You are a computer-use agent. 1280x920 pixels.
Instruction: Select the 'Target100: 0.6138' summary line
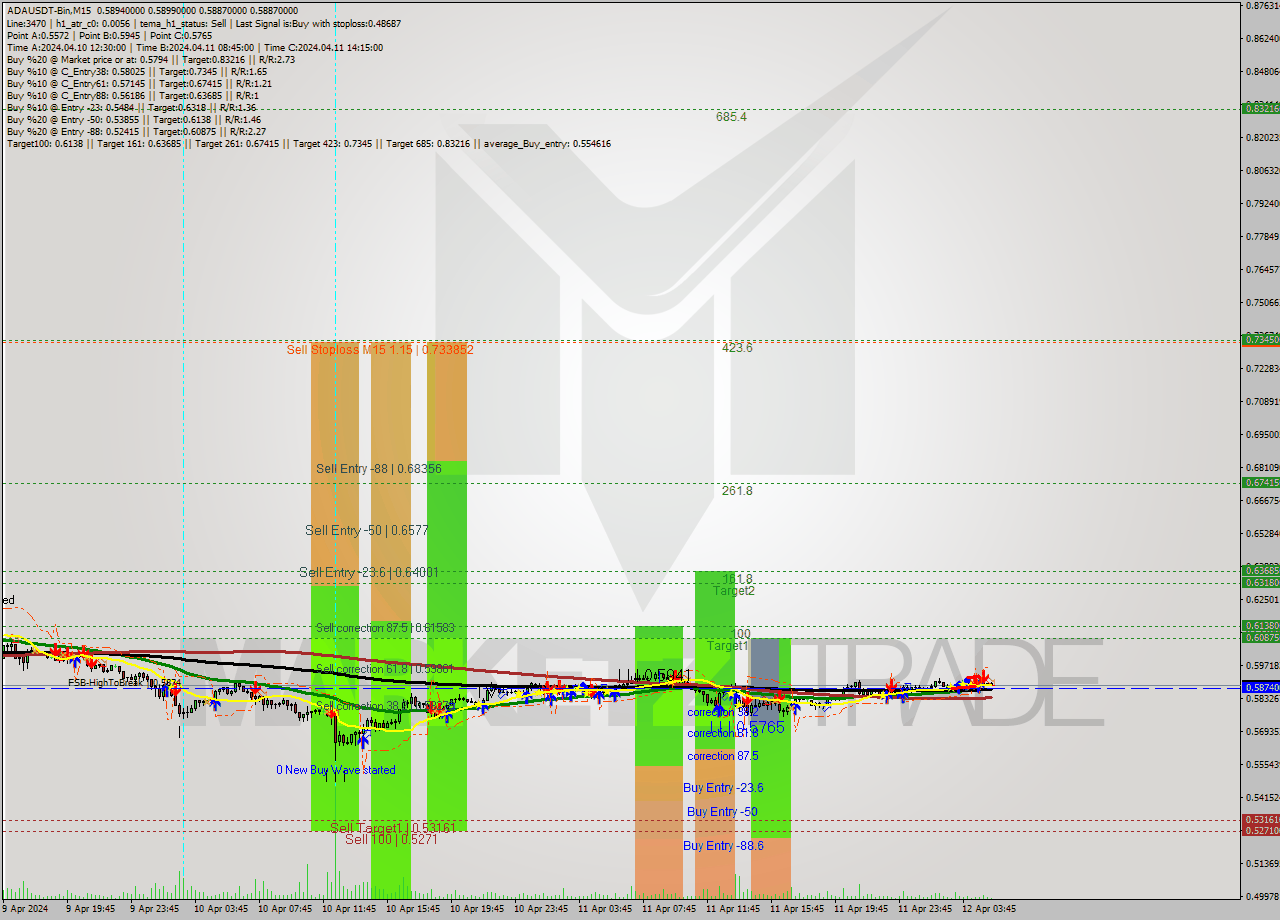(309, 143)
